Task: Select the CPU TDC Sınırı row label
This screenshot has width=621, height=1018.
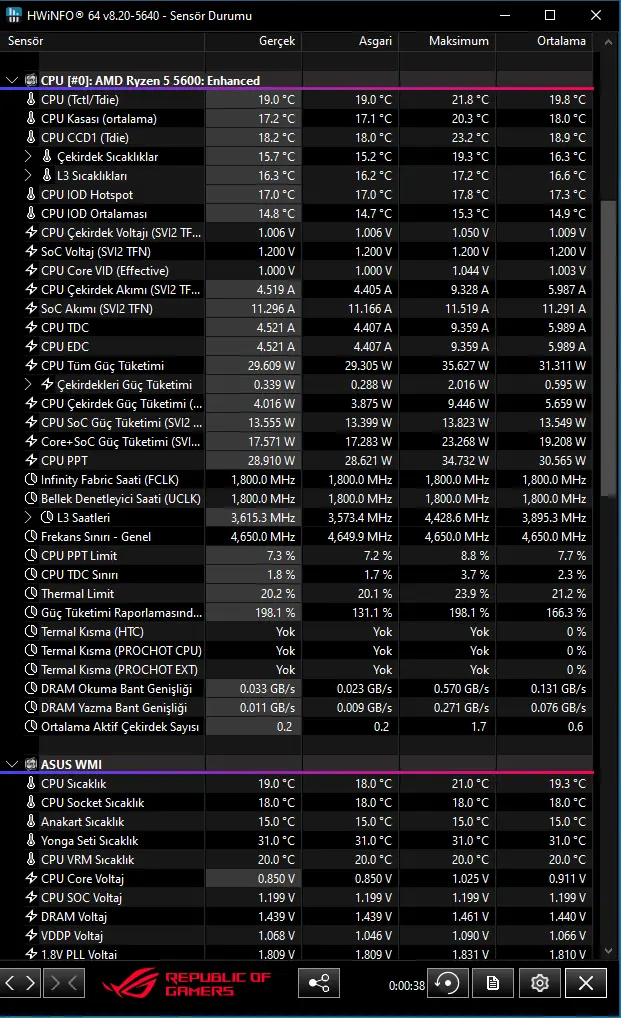Action: point(80,575)
